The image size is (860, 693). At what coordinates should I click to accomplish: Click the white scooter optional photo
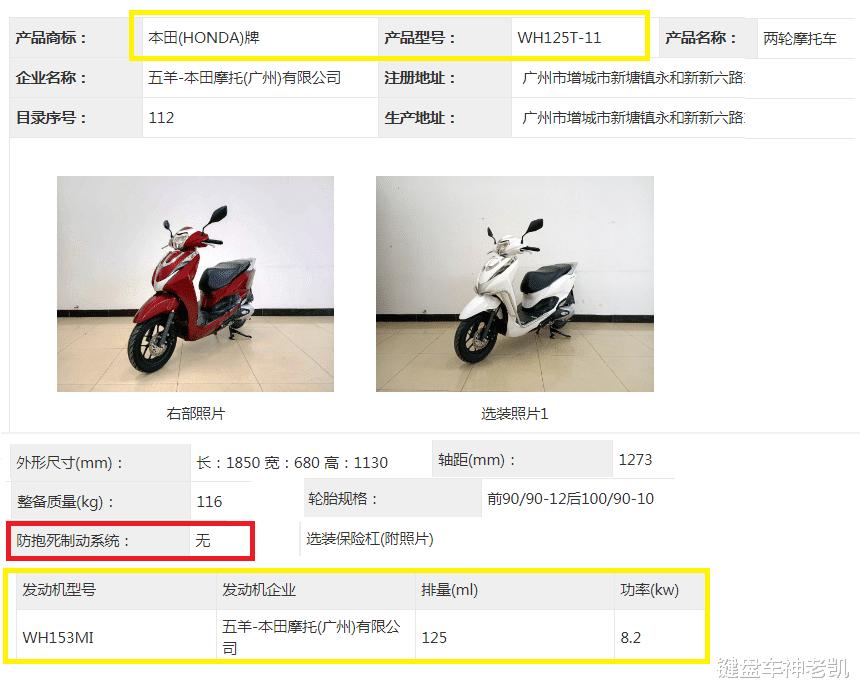point(514,283)
